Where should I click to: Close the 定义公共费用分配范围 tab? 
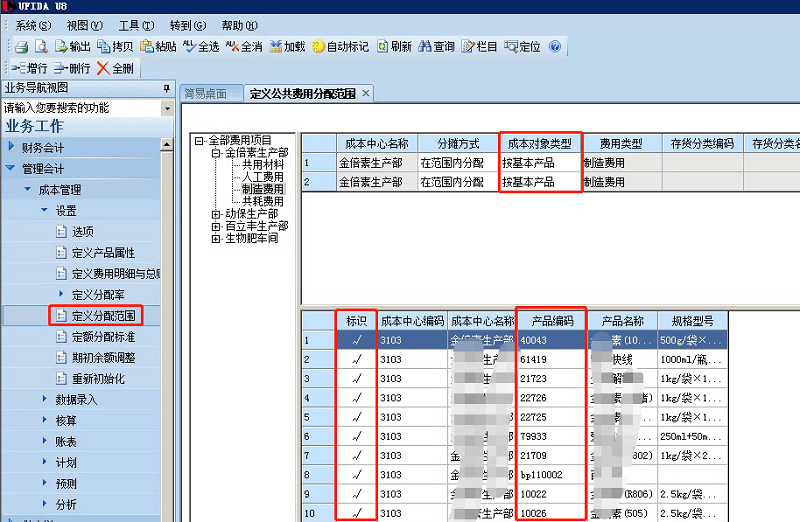point(365,93)
